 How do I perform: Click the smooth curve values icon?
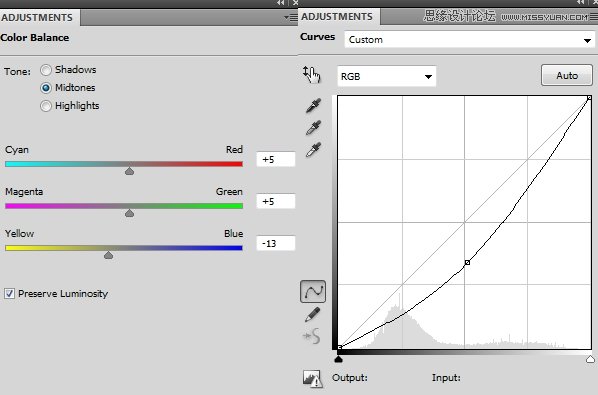tap(312, 336)
